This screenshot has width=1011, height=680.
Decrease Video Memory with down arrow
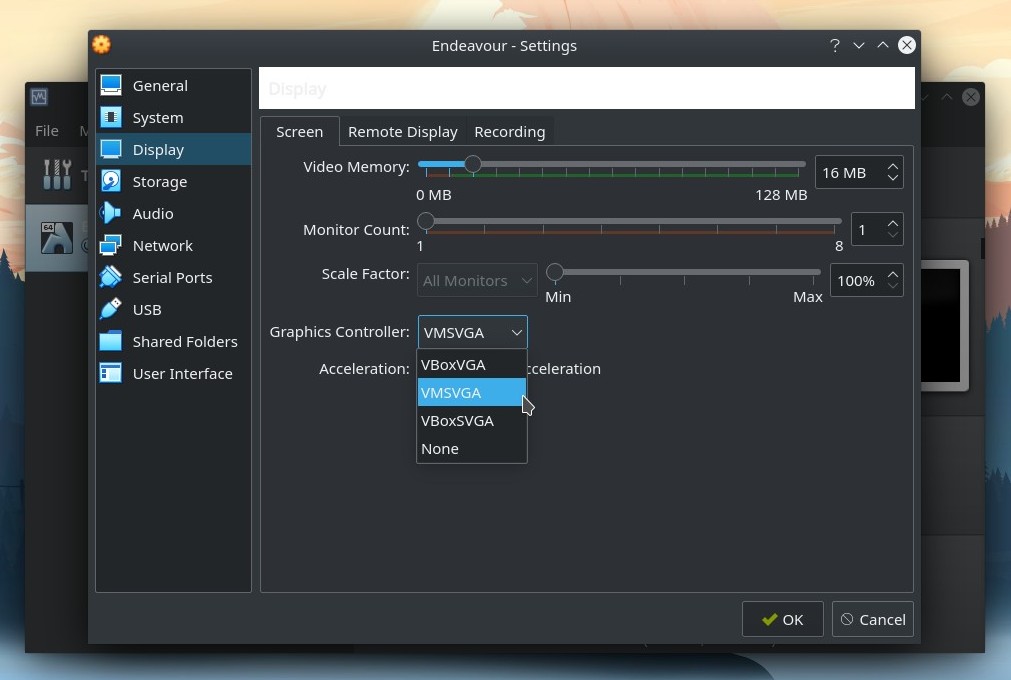tap(892, 179)
